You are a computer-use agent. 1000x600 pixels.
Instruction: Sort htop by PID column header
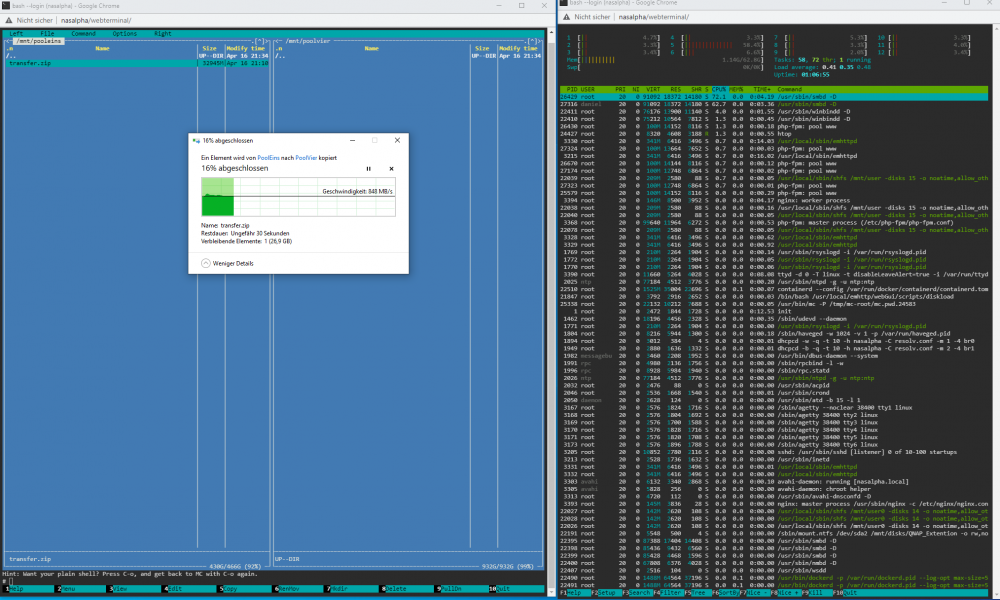tap(572, 89)
